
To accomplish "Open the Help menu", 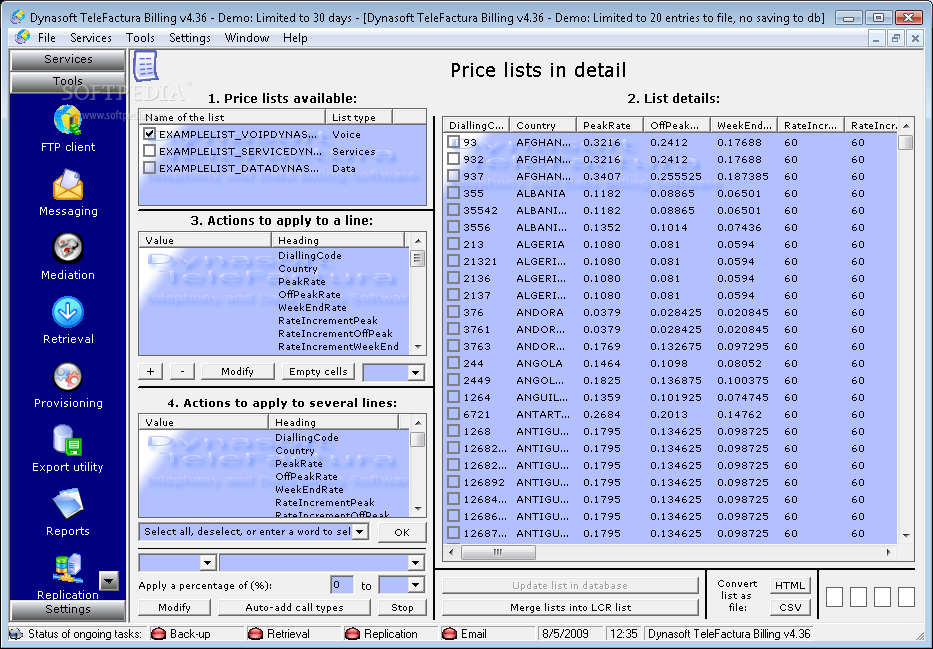I will tap(295, 38).
